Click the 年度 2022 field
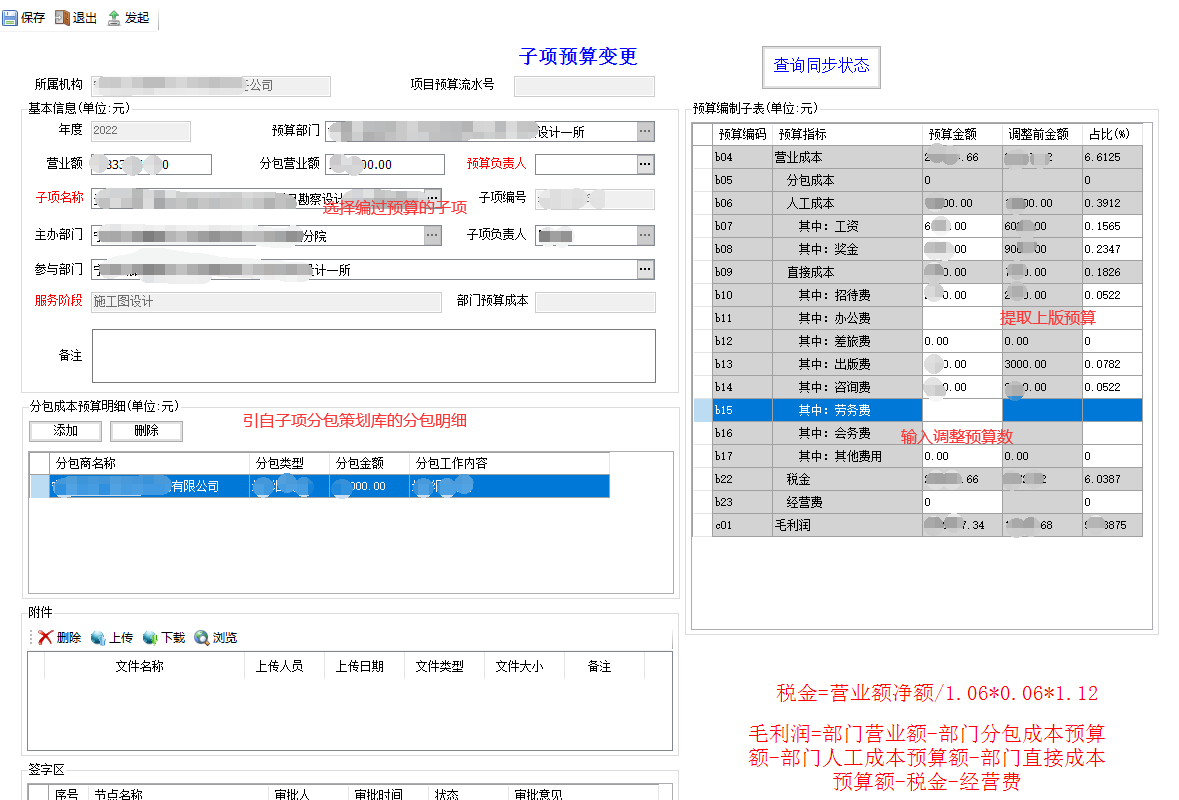 pos(141,131)
